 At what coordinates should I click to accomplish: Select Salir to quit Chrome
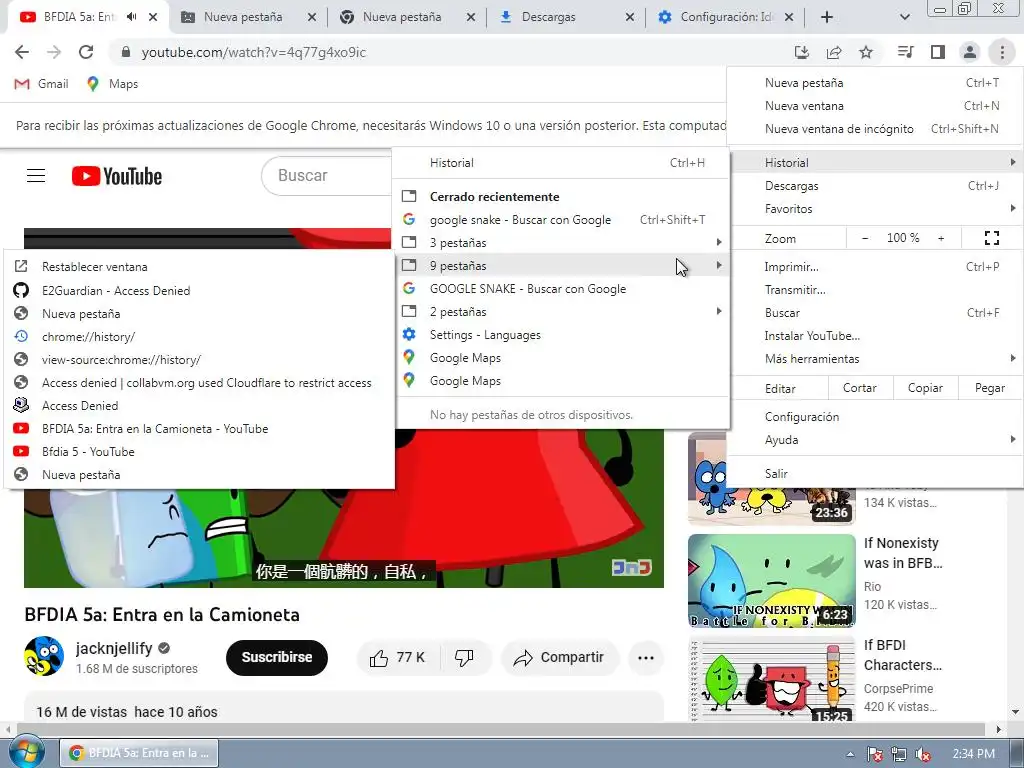coord(875,473)
